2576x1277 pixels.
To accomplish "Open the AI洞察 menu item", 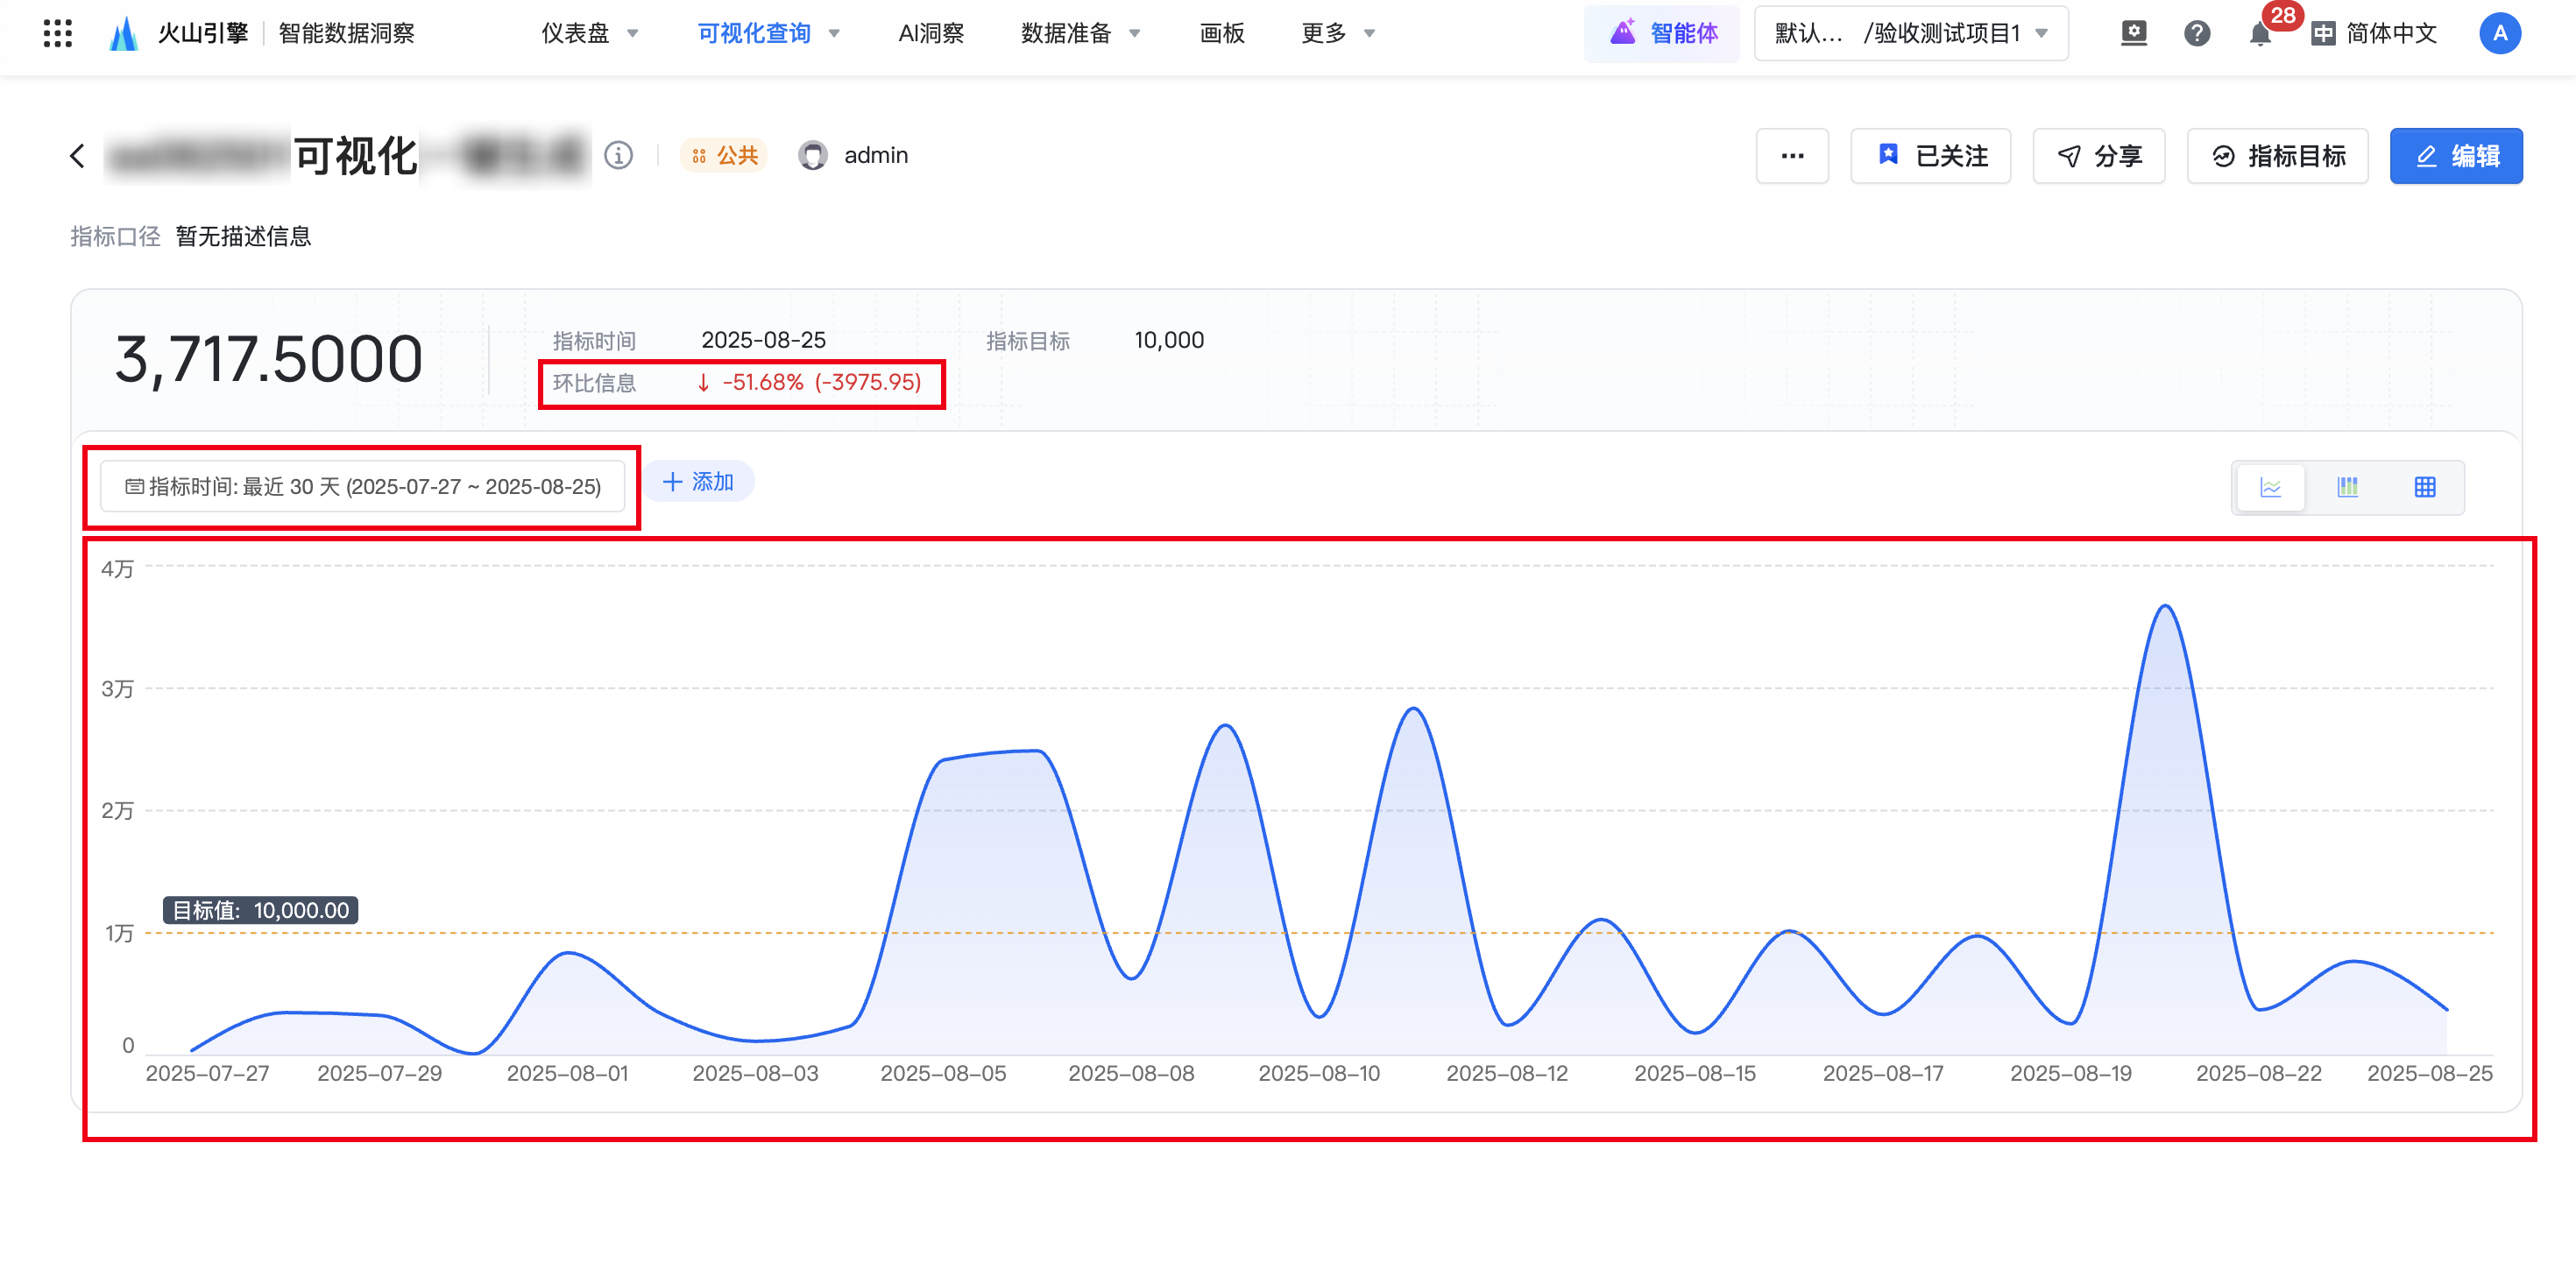I will click(x=930, y=34).
